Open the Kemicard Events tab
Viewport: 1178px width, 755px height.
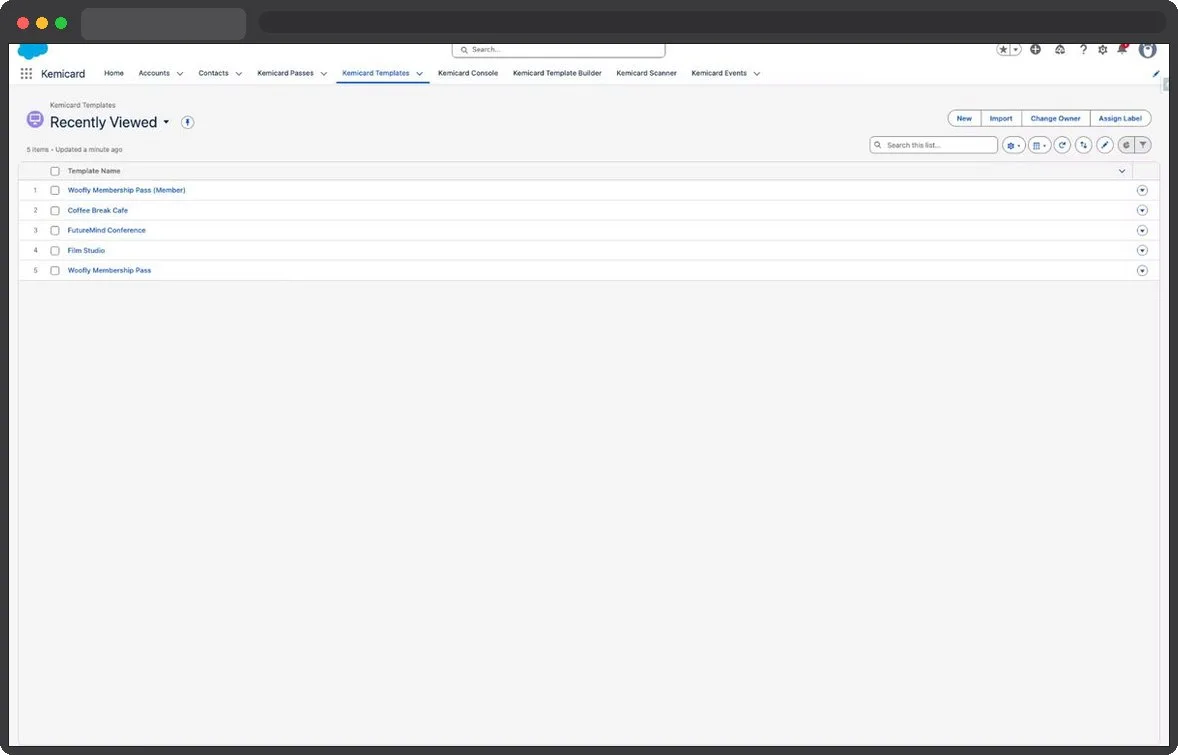[719, 74]
